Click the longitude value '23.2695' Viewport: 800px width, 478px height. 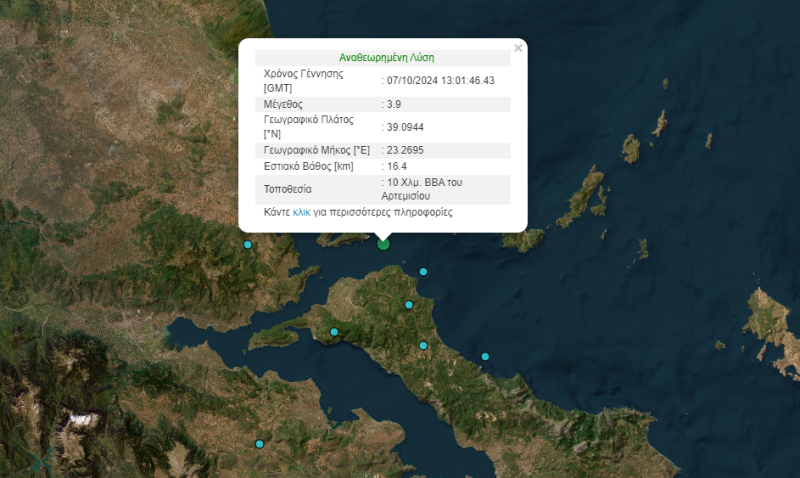tap(405, 150)
